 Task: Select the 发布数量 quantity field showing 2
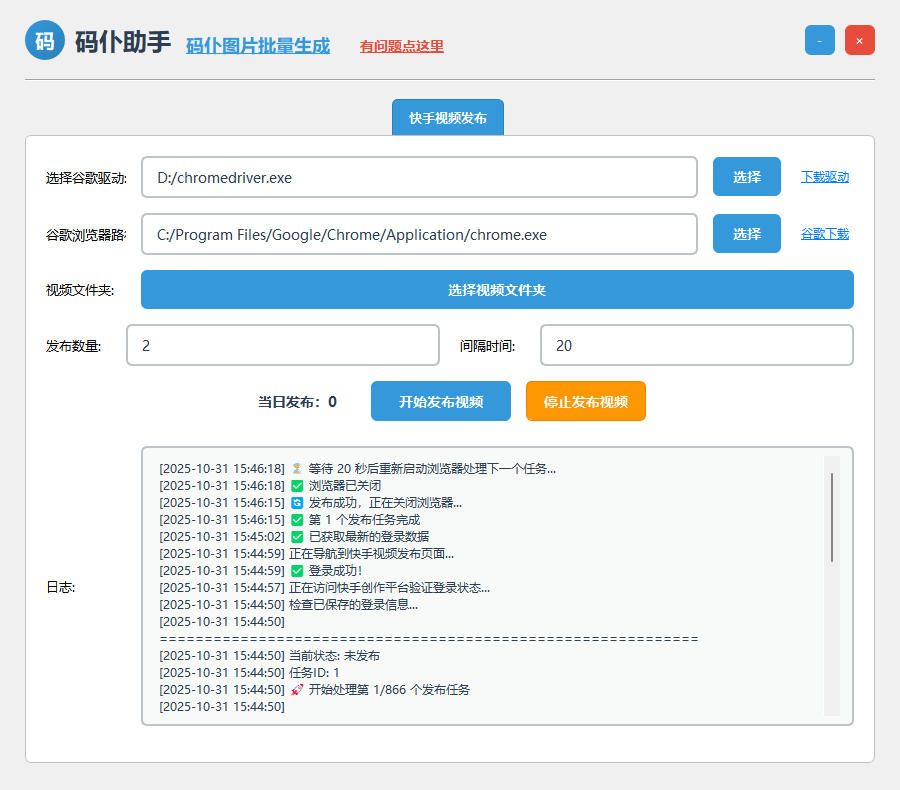click(x=282, y=344)
